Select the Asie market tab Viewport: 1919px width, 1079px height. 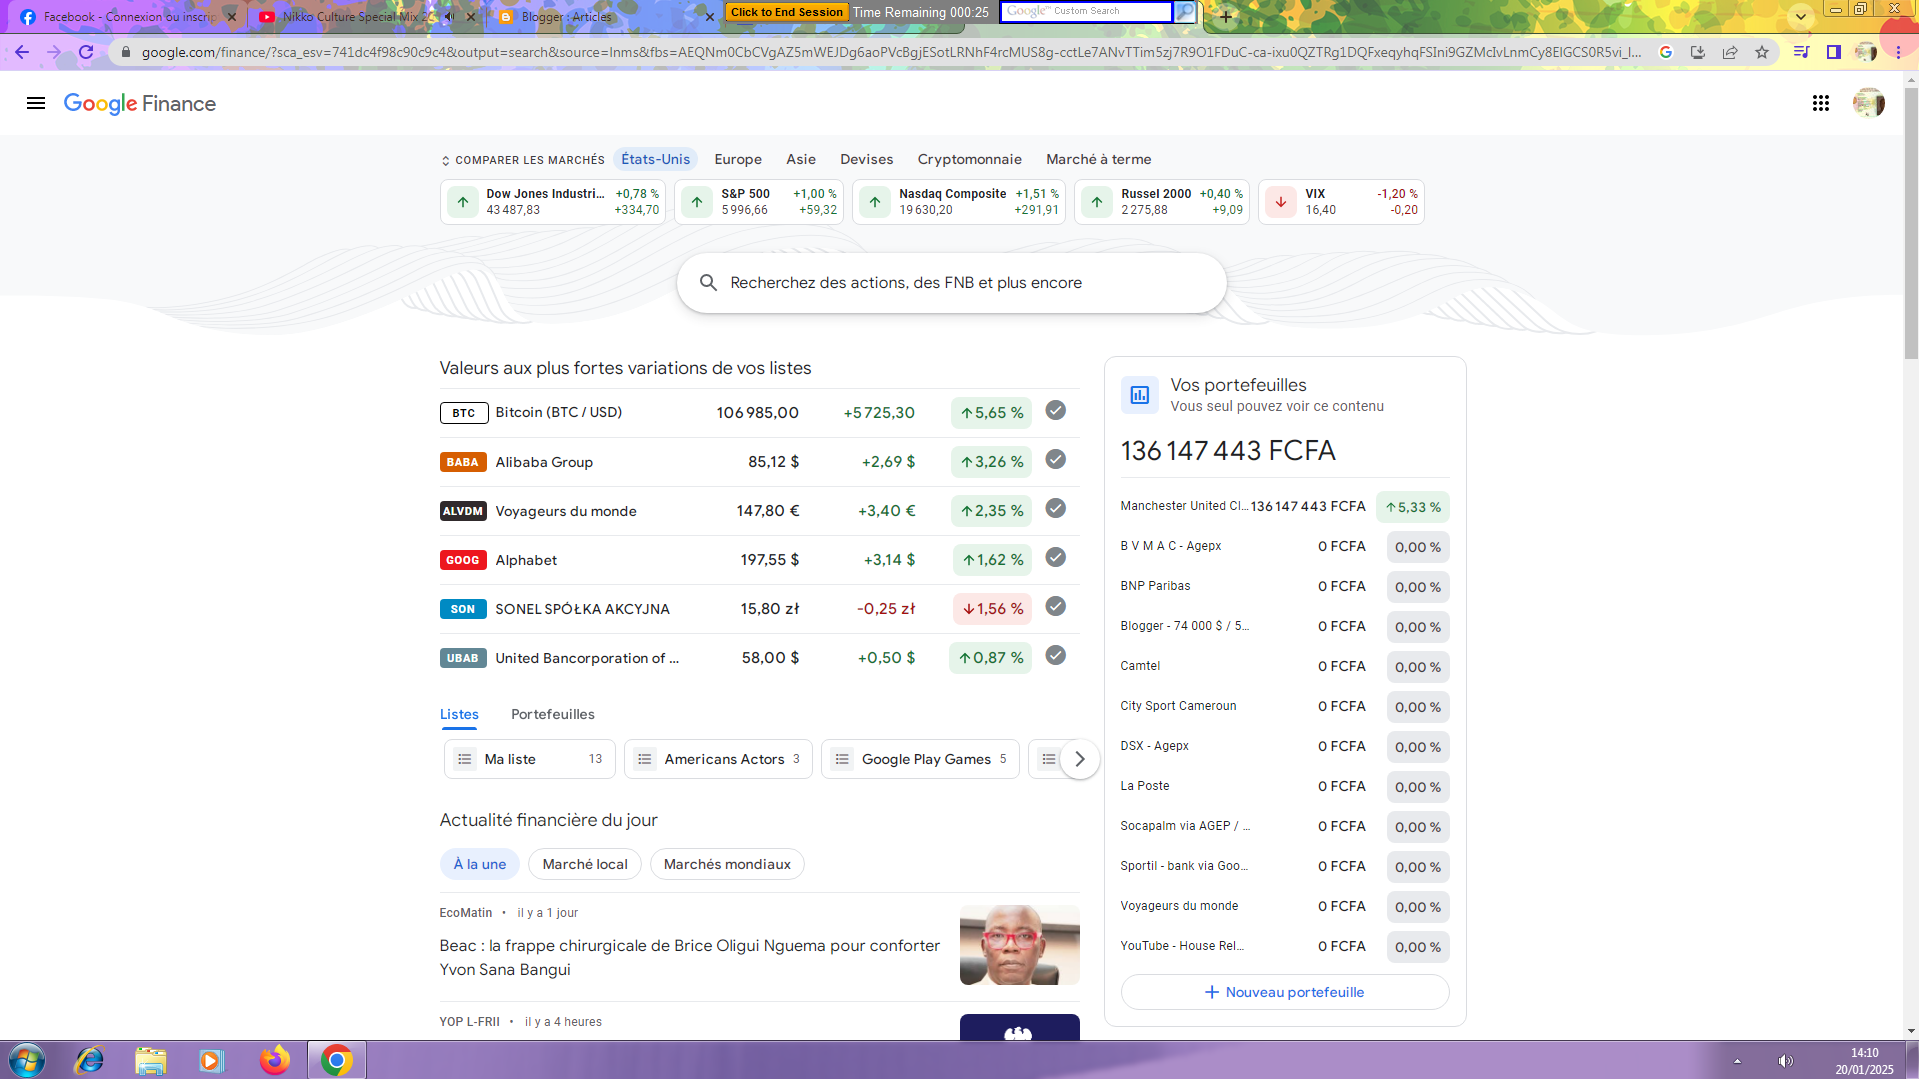(801, 159)
